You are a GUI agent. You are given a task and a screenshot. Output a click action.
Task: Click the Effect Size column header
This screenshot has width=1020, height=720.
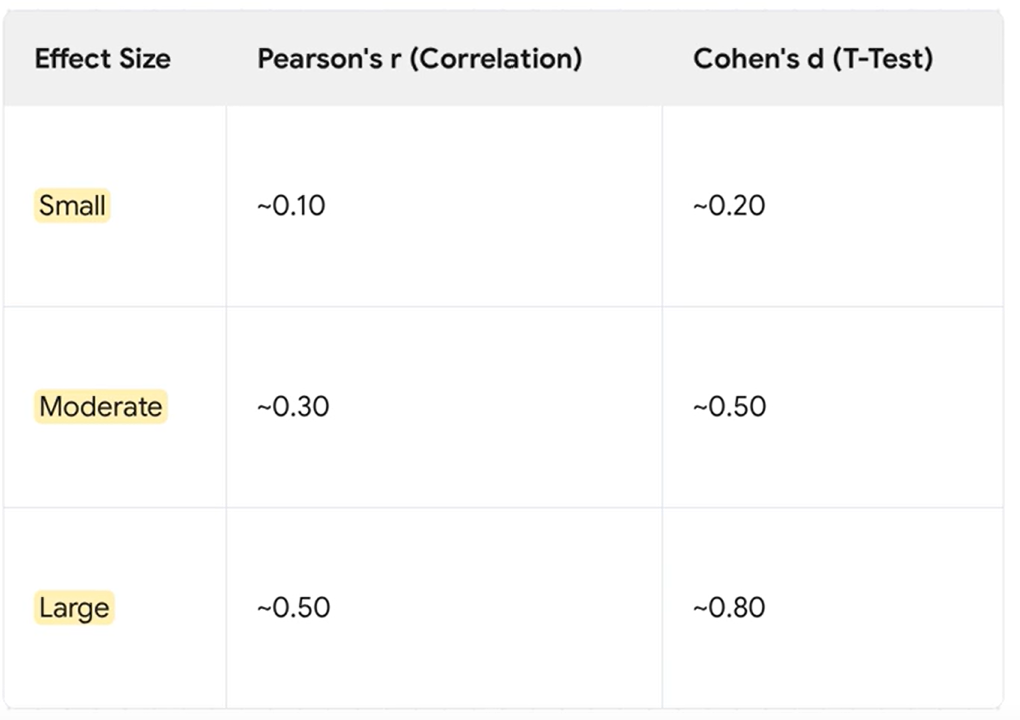coord(102,59)
